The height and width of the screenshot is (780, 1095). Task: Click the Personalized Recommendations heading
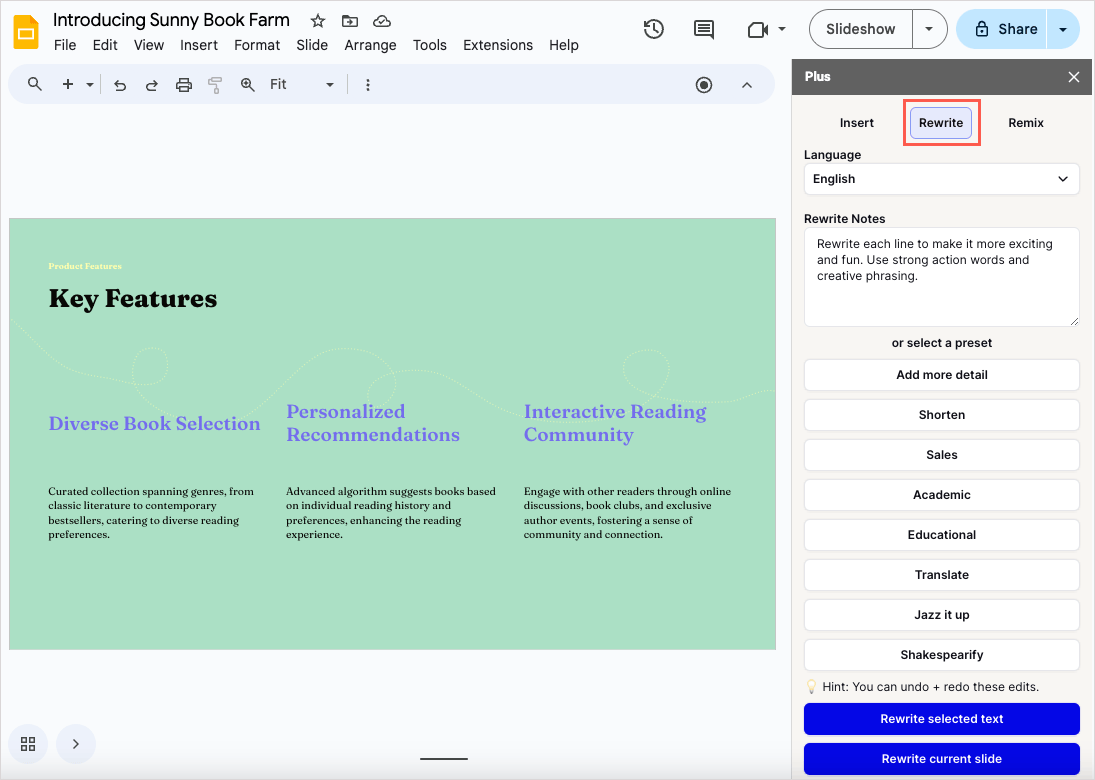373,423
